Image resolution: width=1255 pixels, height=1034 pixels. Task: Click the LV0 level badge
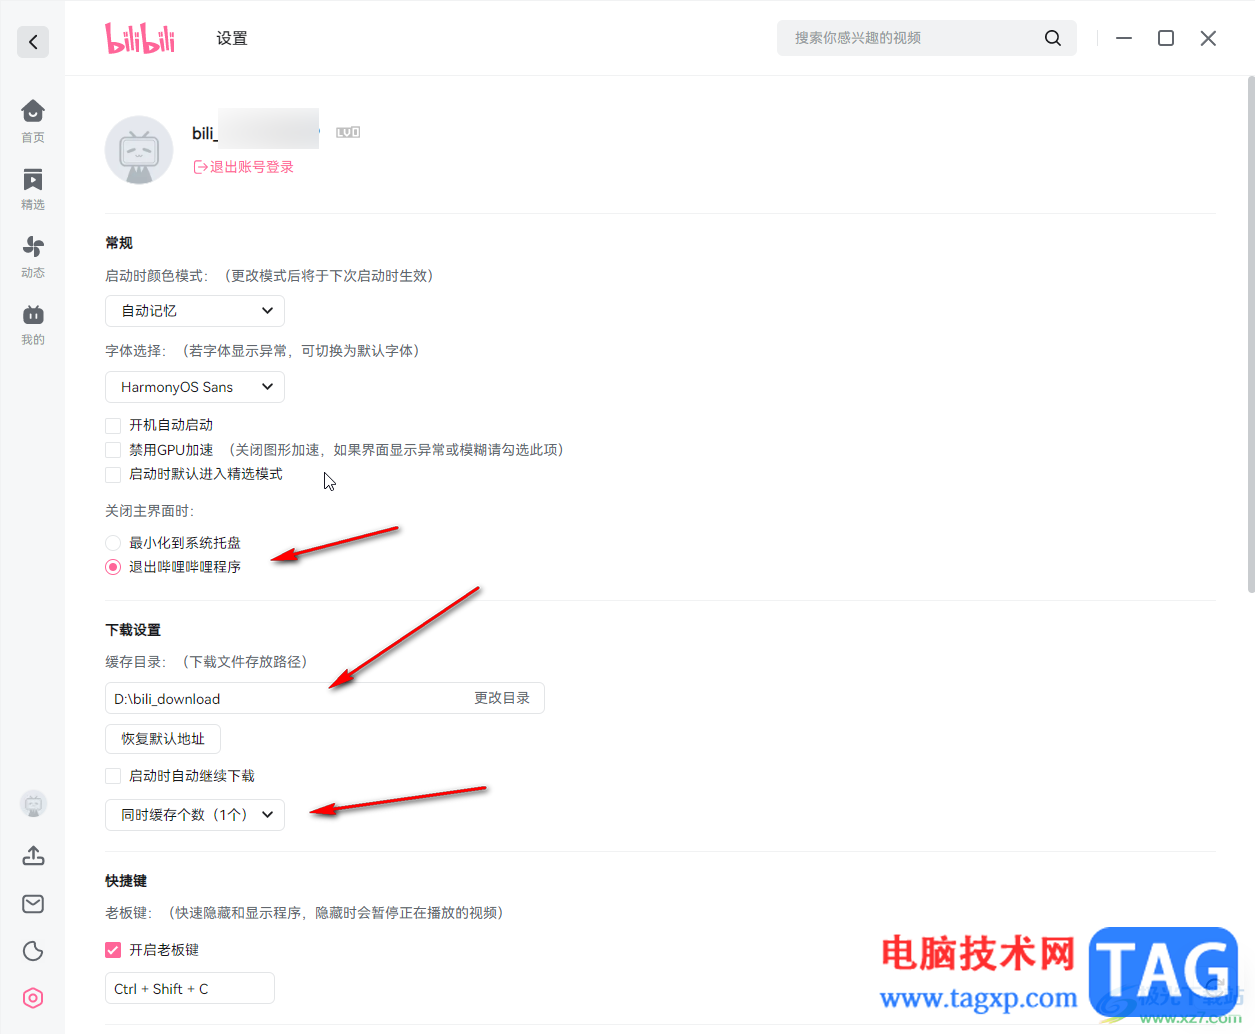pos(348,132)
